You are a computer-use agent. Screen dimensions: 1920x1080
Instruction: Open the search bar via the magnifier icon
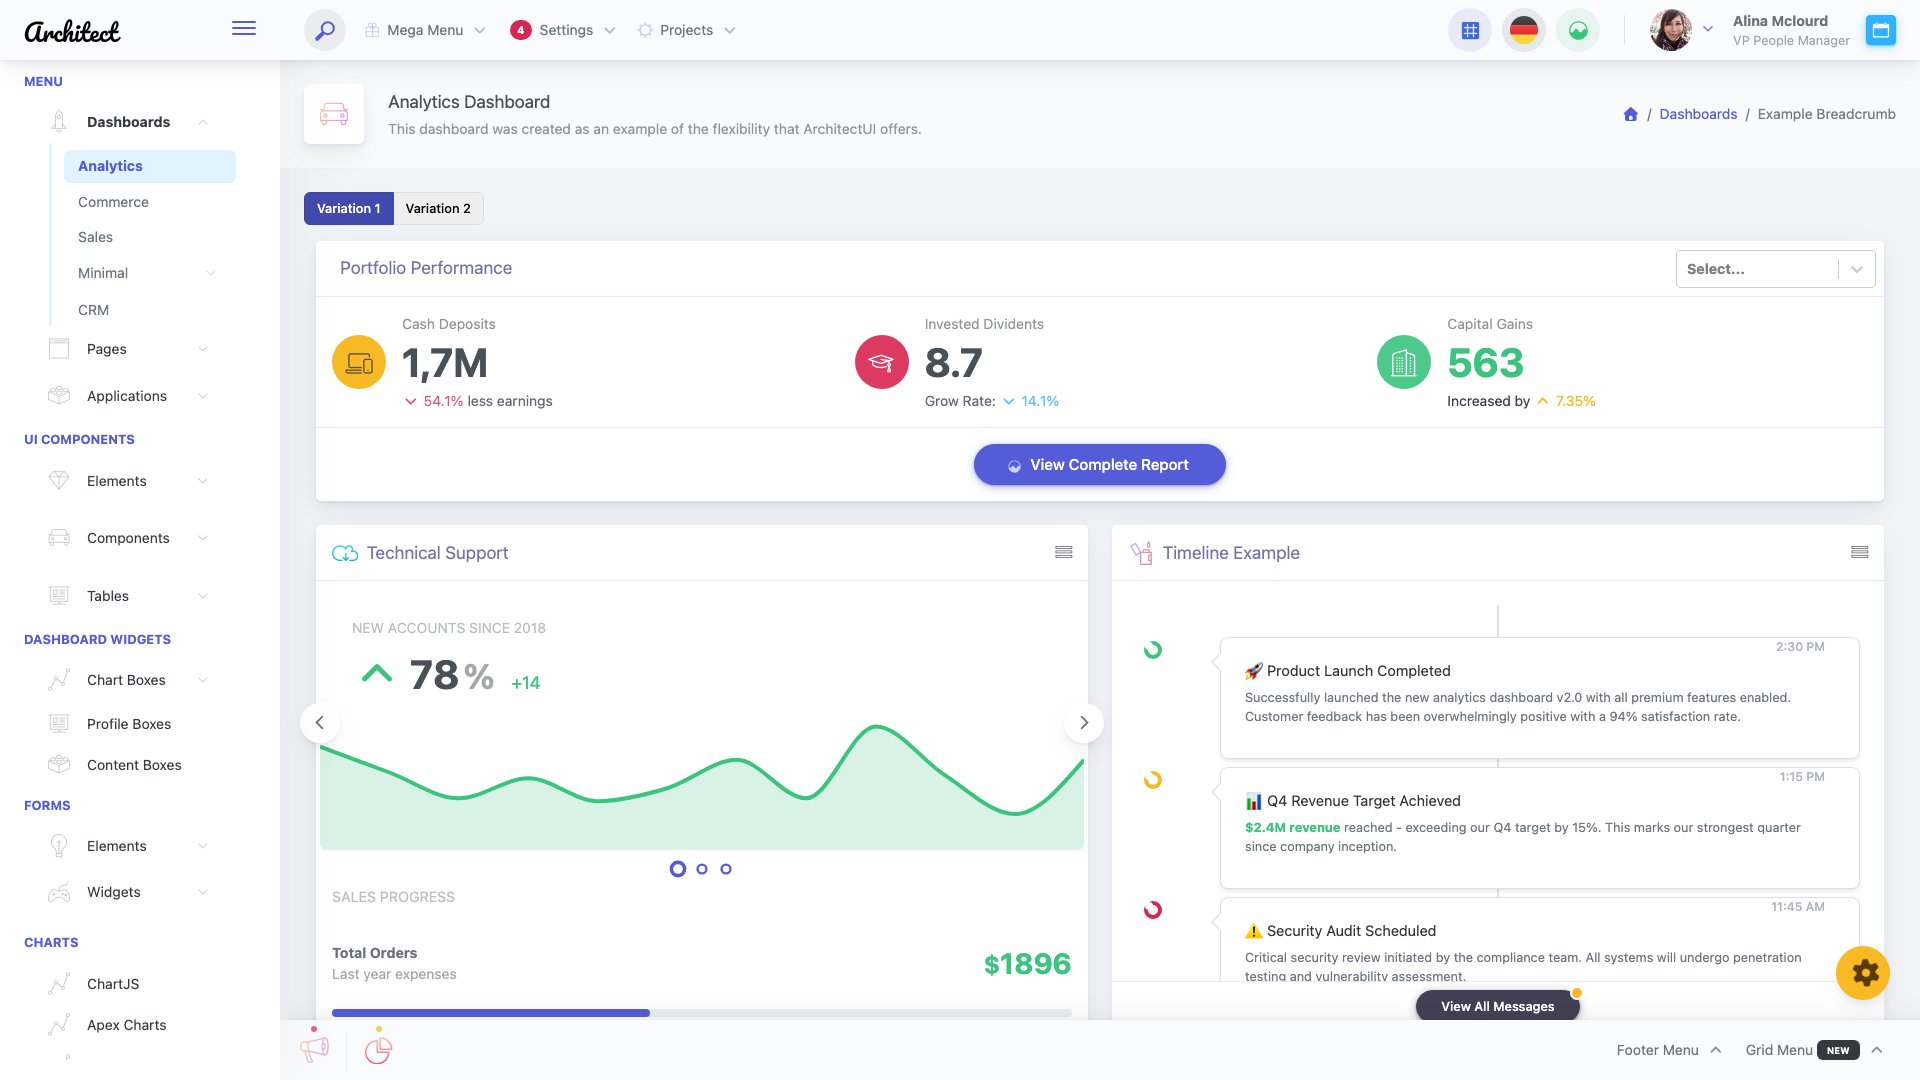[x=323, y=30]
